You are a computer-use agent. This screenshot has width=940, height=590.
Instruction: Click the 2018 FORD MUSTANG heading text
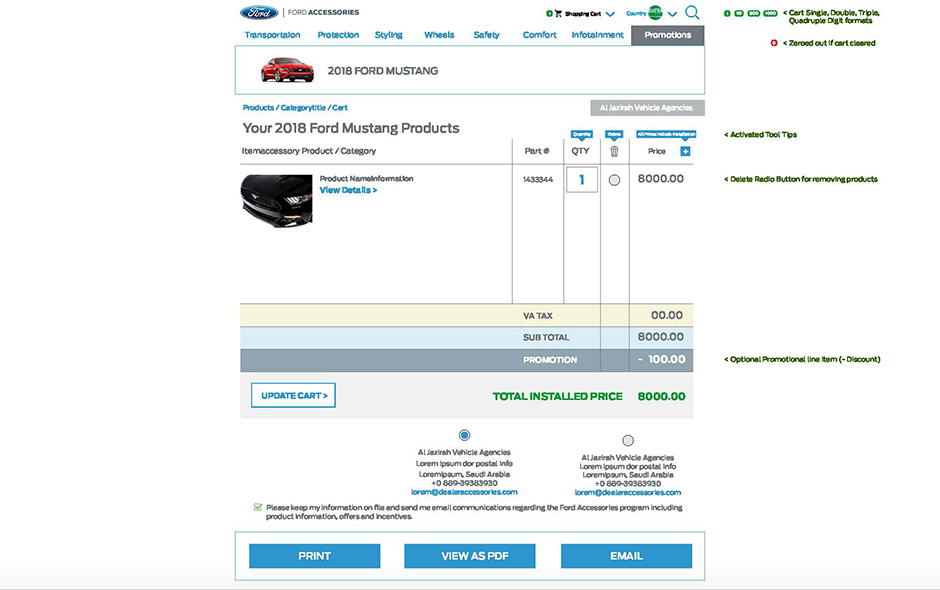[x=382, y=71]
